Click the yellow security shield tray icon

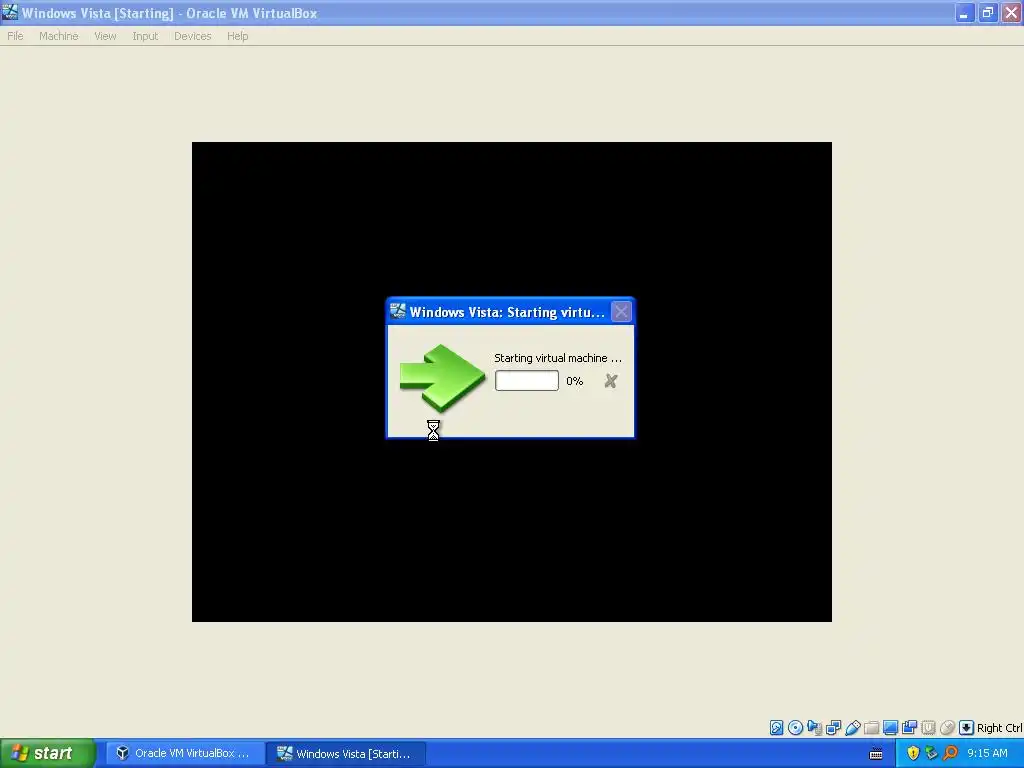point(913,753)
